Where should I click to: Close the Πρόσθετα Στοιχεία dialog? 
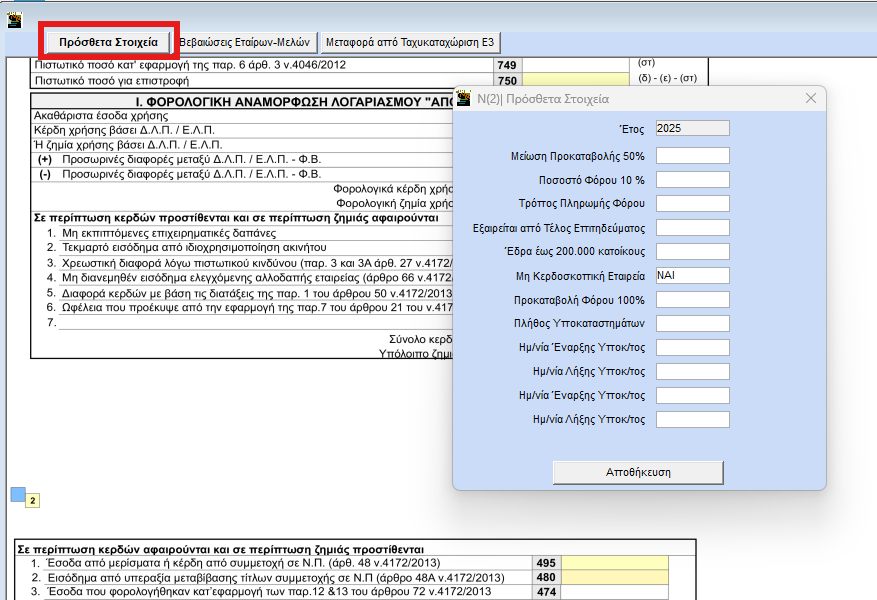811,98
